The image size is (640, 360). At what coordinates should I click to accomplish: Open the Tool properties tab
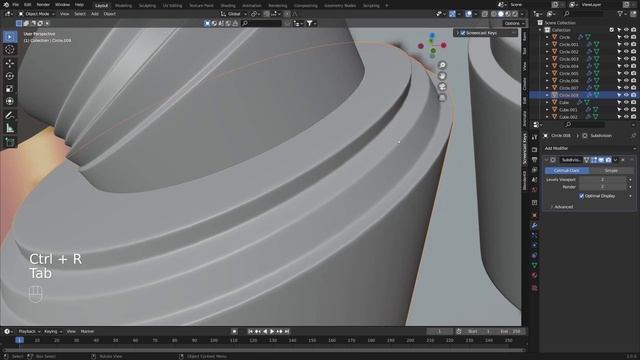pos(535,138)
